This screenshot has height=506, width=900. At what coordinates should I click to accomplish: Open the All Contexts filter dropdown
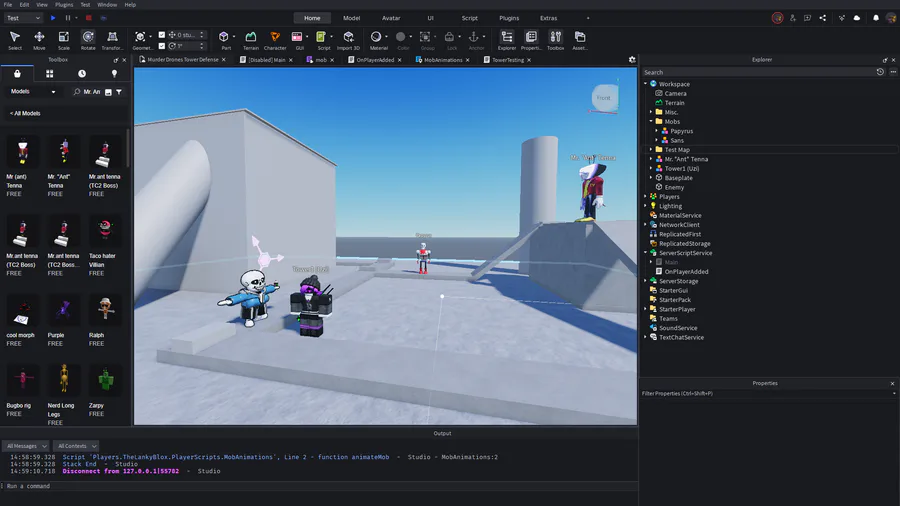point(77,446)
